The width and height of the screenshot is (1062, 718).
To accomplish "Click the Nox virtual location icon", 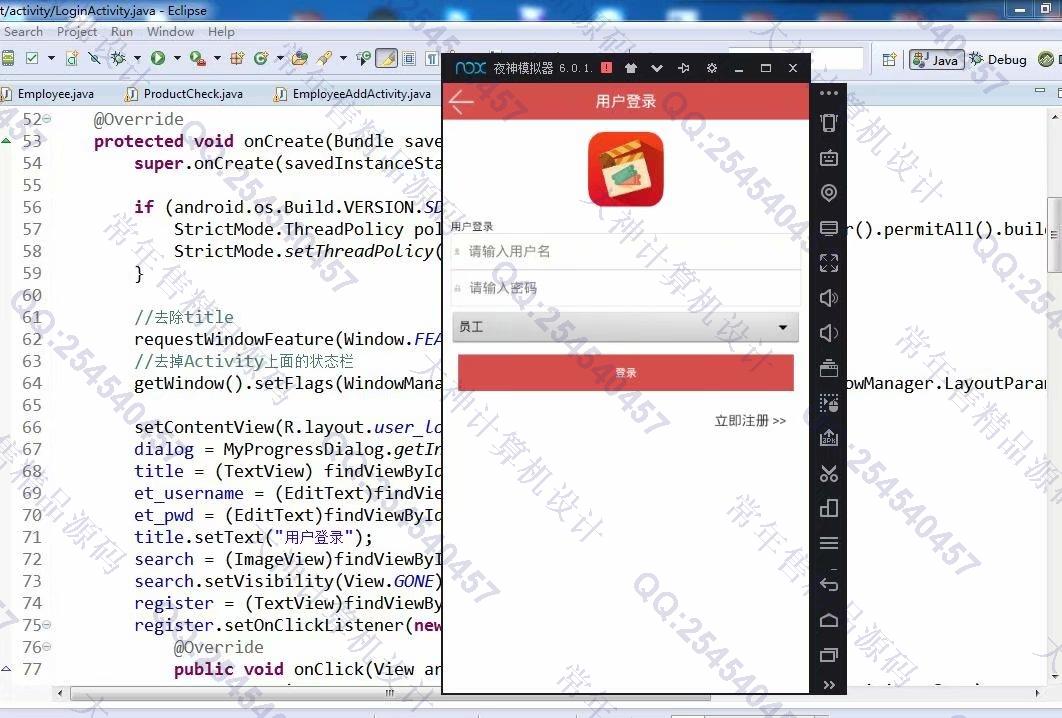I will pos(829,193).
